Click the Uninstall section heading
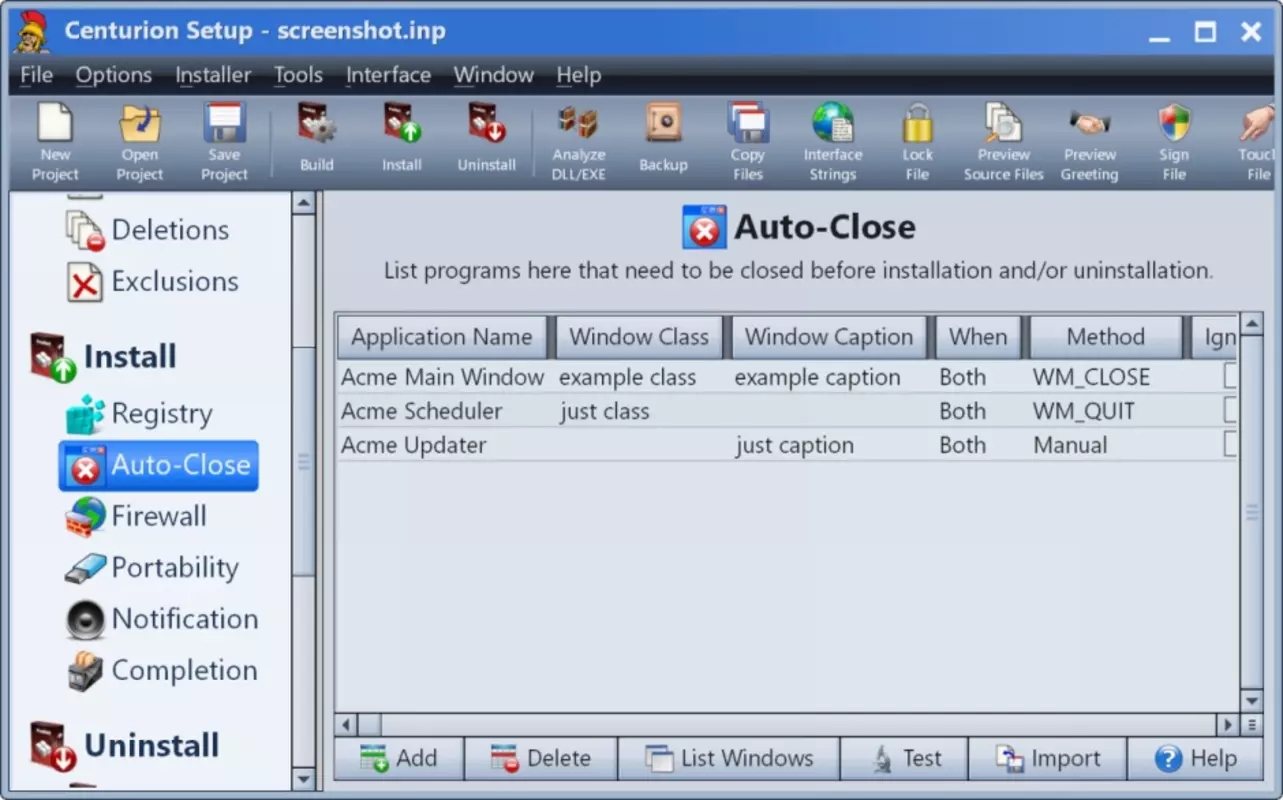The width and height of the screenshot is (1283, 800). 124,746
